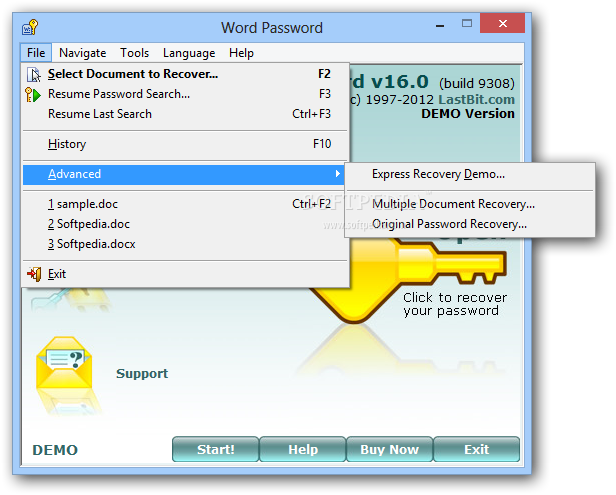This screenshot has width=616, height=495.
Task: Click the Support link text
Action: point(142,373)
